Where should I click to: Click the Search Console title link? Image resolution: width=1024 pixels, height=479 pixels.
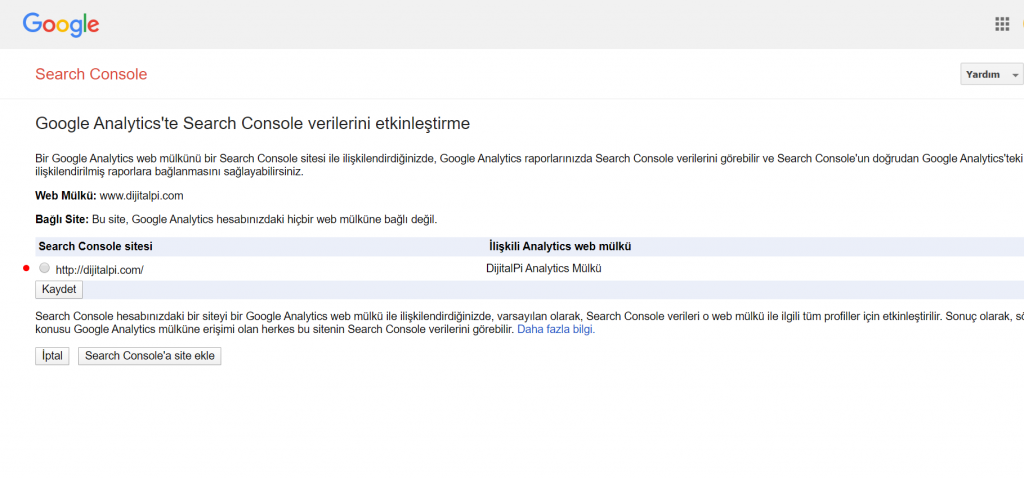(x=91, y=74)
